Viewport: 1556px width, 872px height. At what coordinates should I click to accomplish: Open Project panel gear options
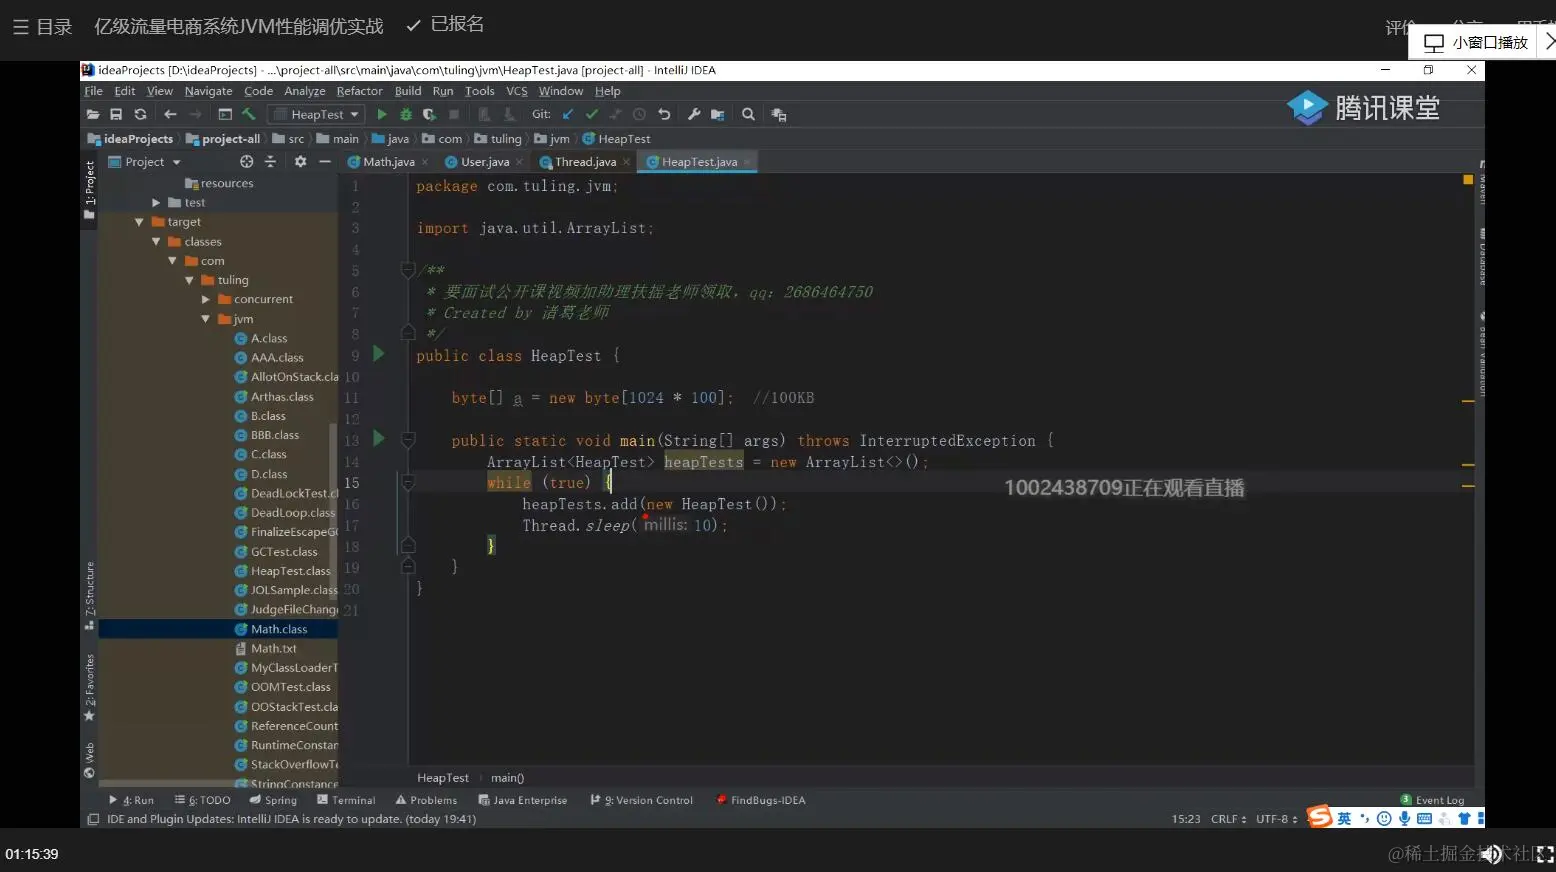(300, 162)
